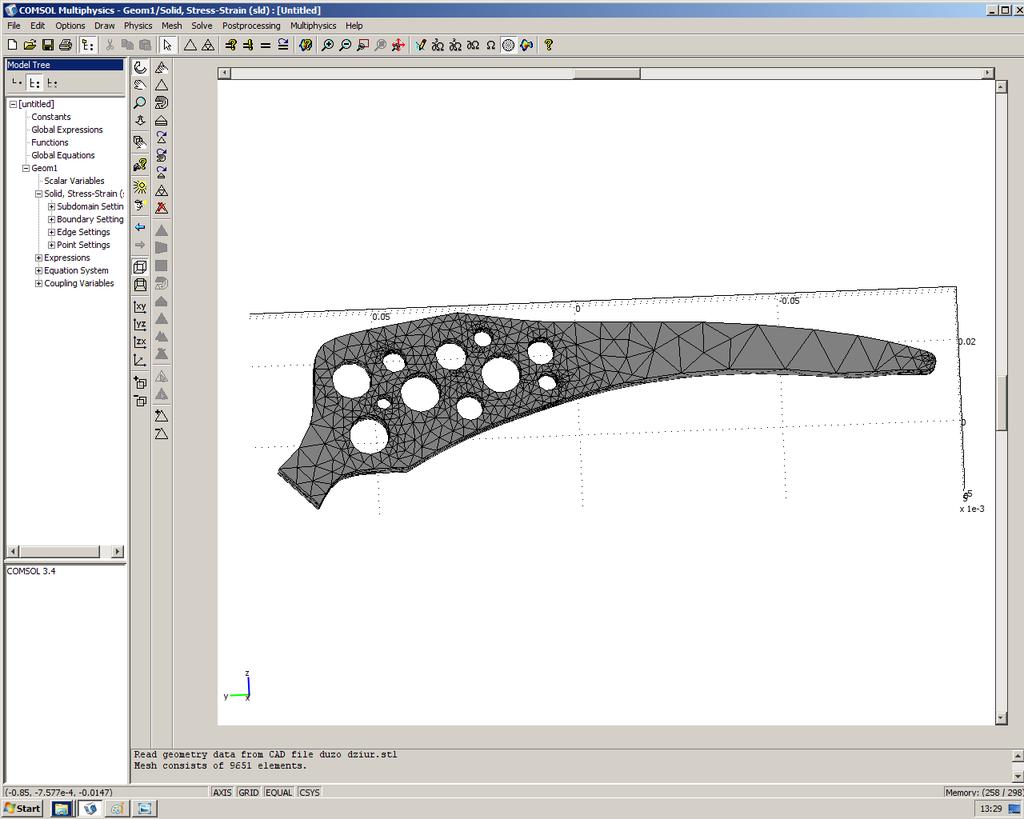Click the drawing area vertical slider thumb
This screenshot has width=1024, height=819.
(1002, 403)
